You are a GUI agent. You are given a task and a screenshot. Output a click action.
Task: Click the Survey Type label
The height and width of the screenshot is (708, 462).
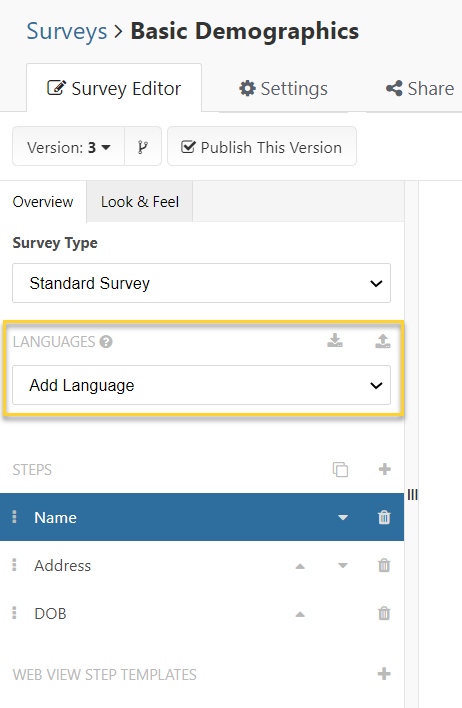click(x=55, y=243)
